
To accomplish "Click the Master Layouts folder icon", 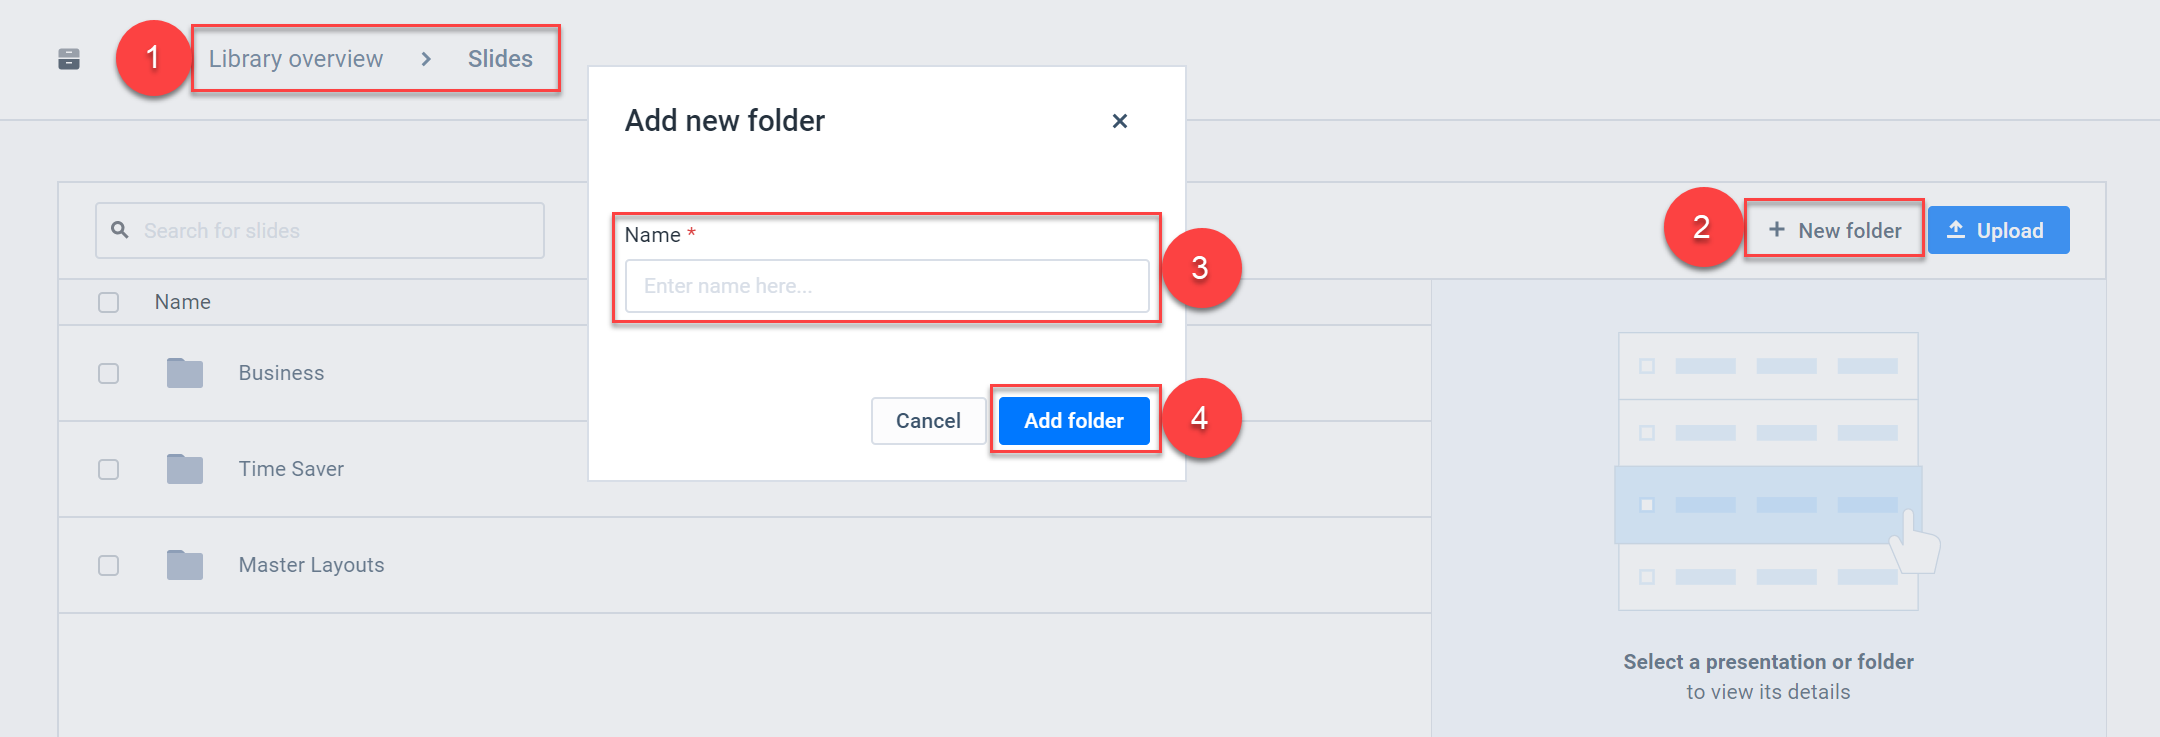I will 185,565.
